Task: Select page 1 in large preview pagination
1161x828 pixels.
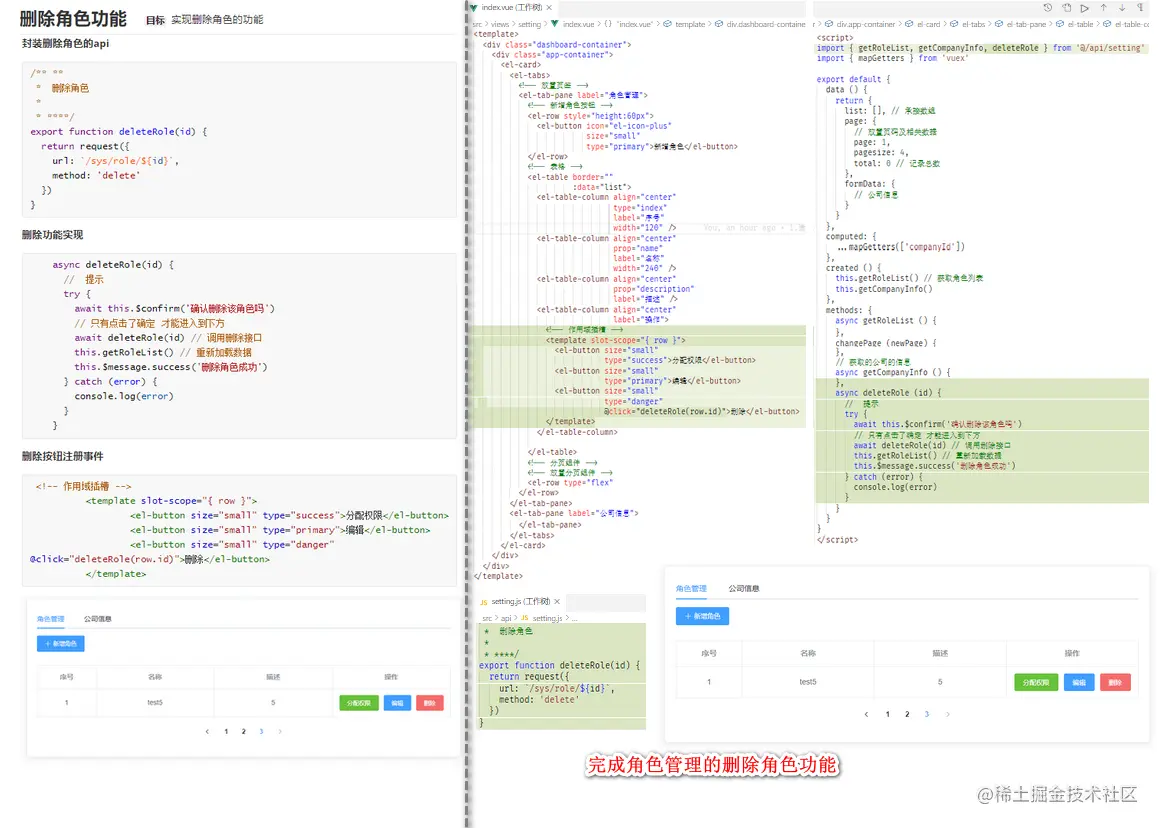Action: click(887, 714)
